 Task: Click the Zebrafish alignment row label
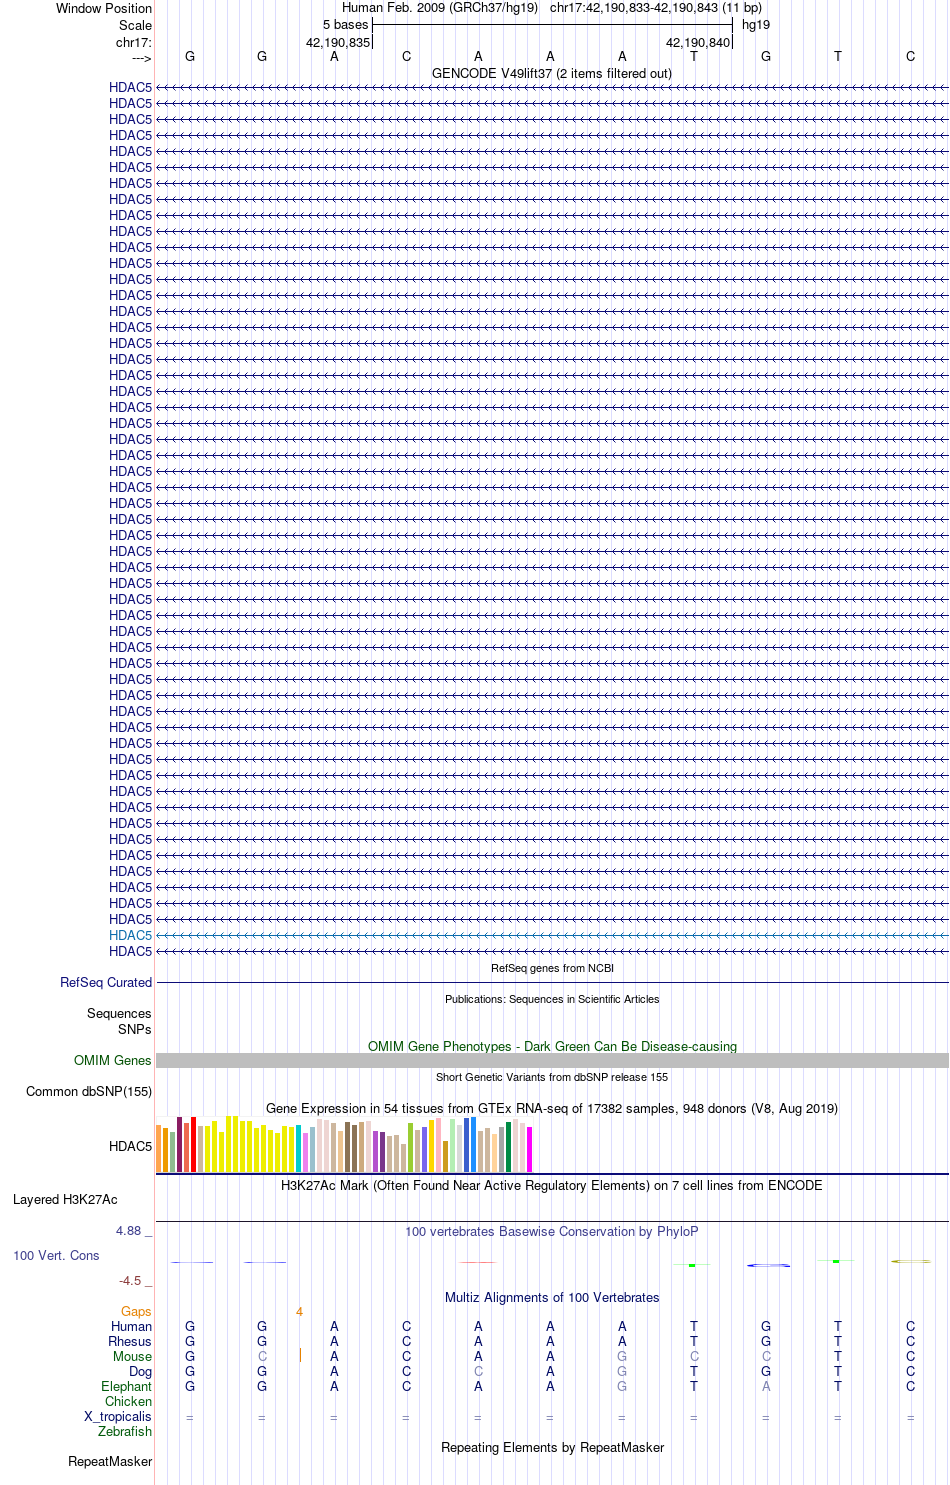click(x=125, y=1432)
